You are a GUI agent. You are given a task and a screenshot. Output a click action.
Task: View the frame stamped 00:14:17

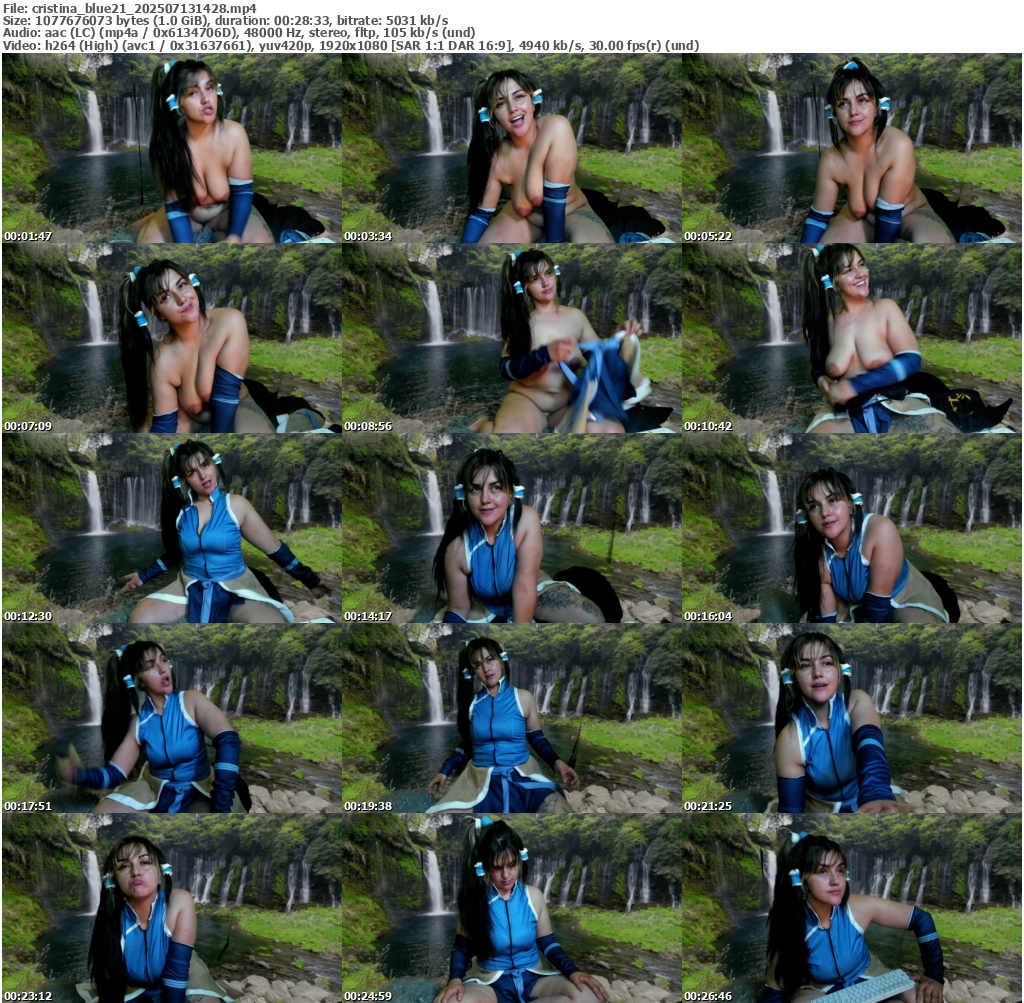511,528
